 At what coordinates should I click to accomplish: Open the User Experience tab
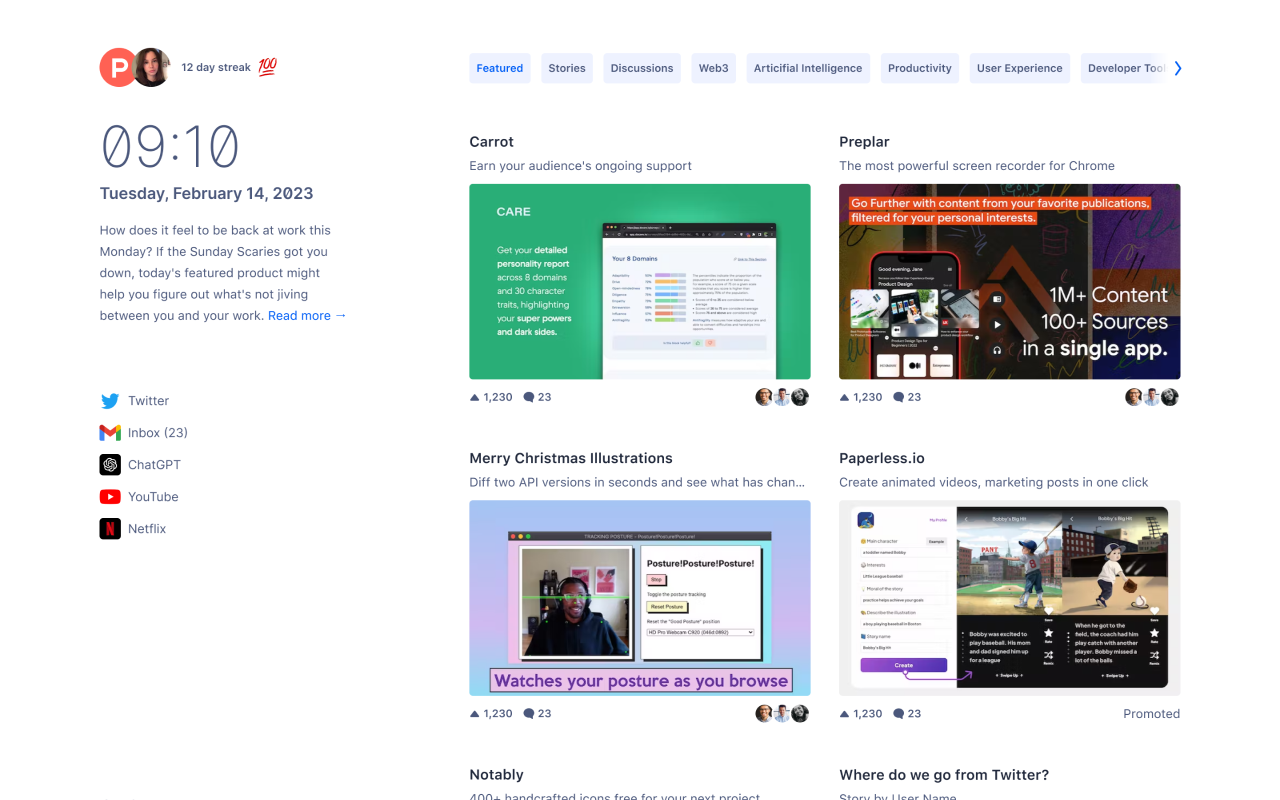tap(1020, 68)
